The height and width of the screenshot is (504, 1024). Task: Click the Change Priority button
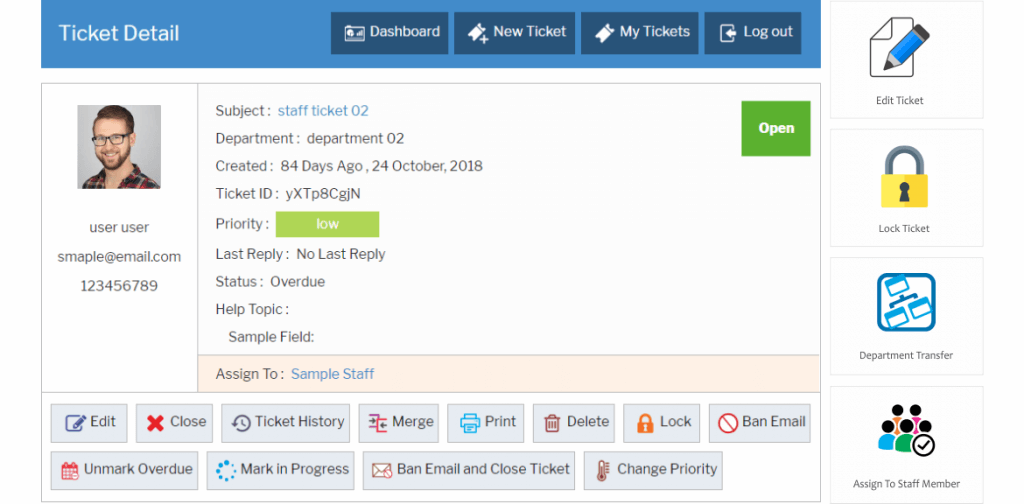653,470
